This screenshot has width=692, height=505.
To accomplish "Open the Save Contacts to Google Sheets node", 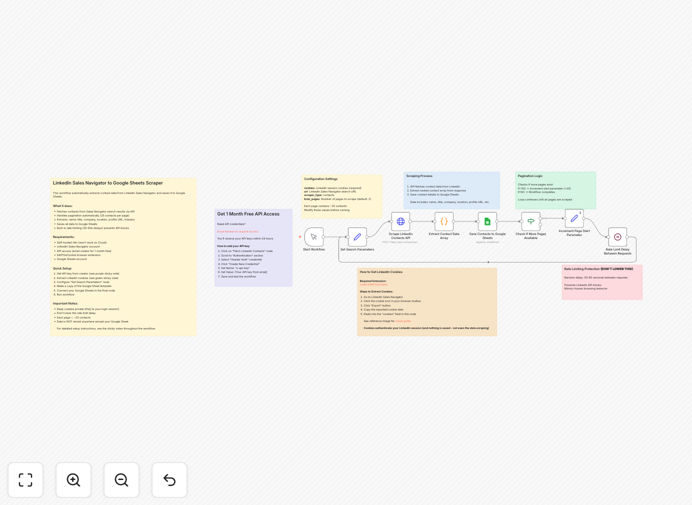I will point(487,221).
